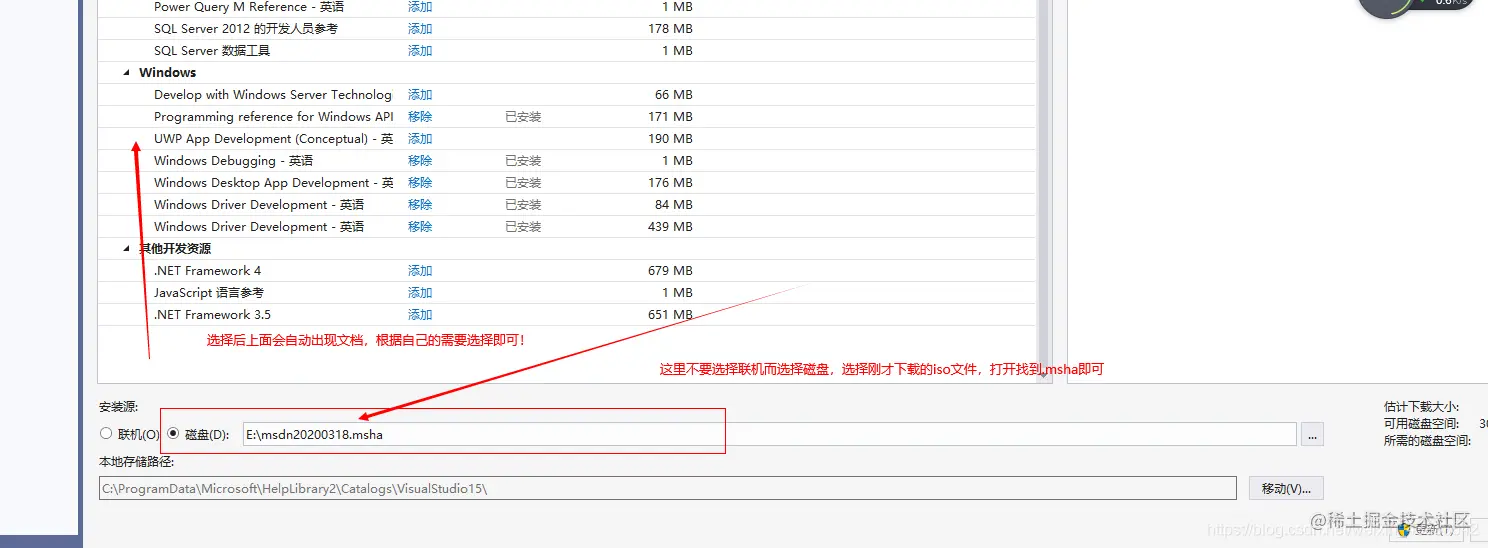Select the "JavaScript 语言参考" row text
Viewport: 1488px width, 548px height.
tap(209, 293)
